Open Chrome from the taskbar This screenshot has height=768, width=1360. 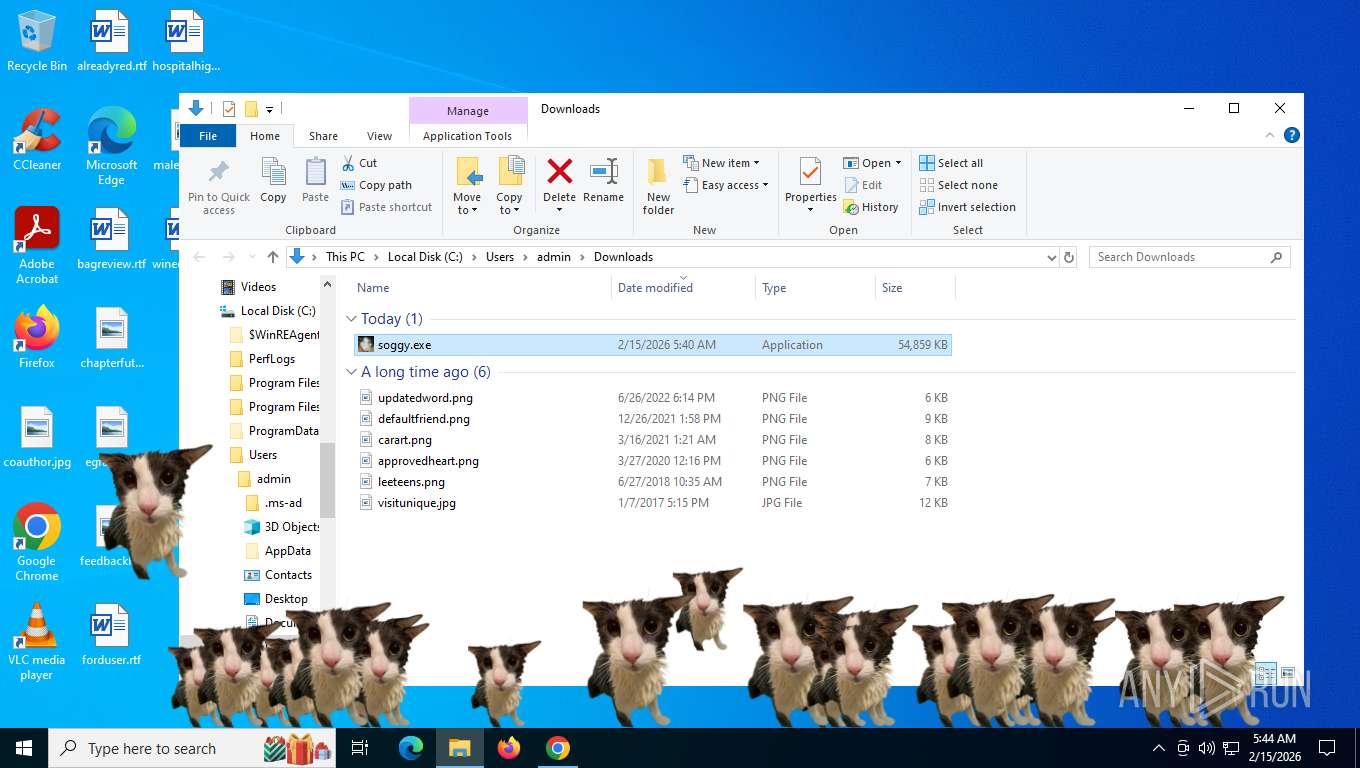pos(558,748)
